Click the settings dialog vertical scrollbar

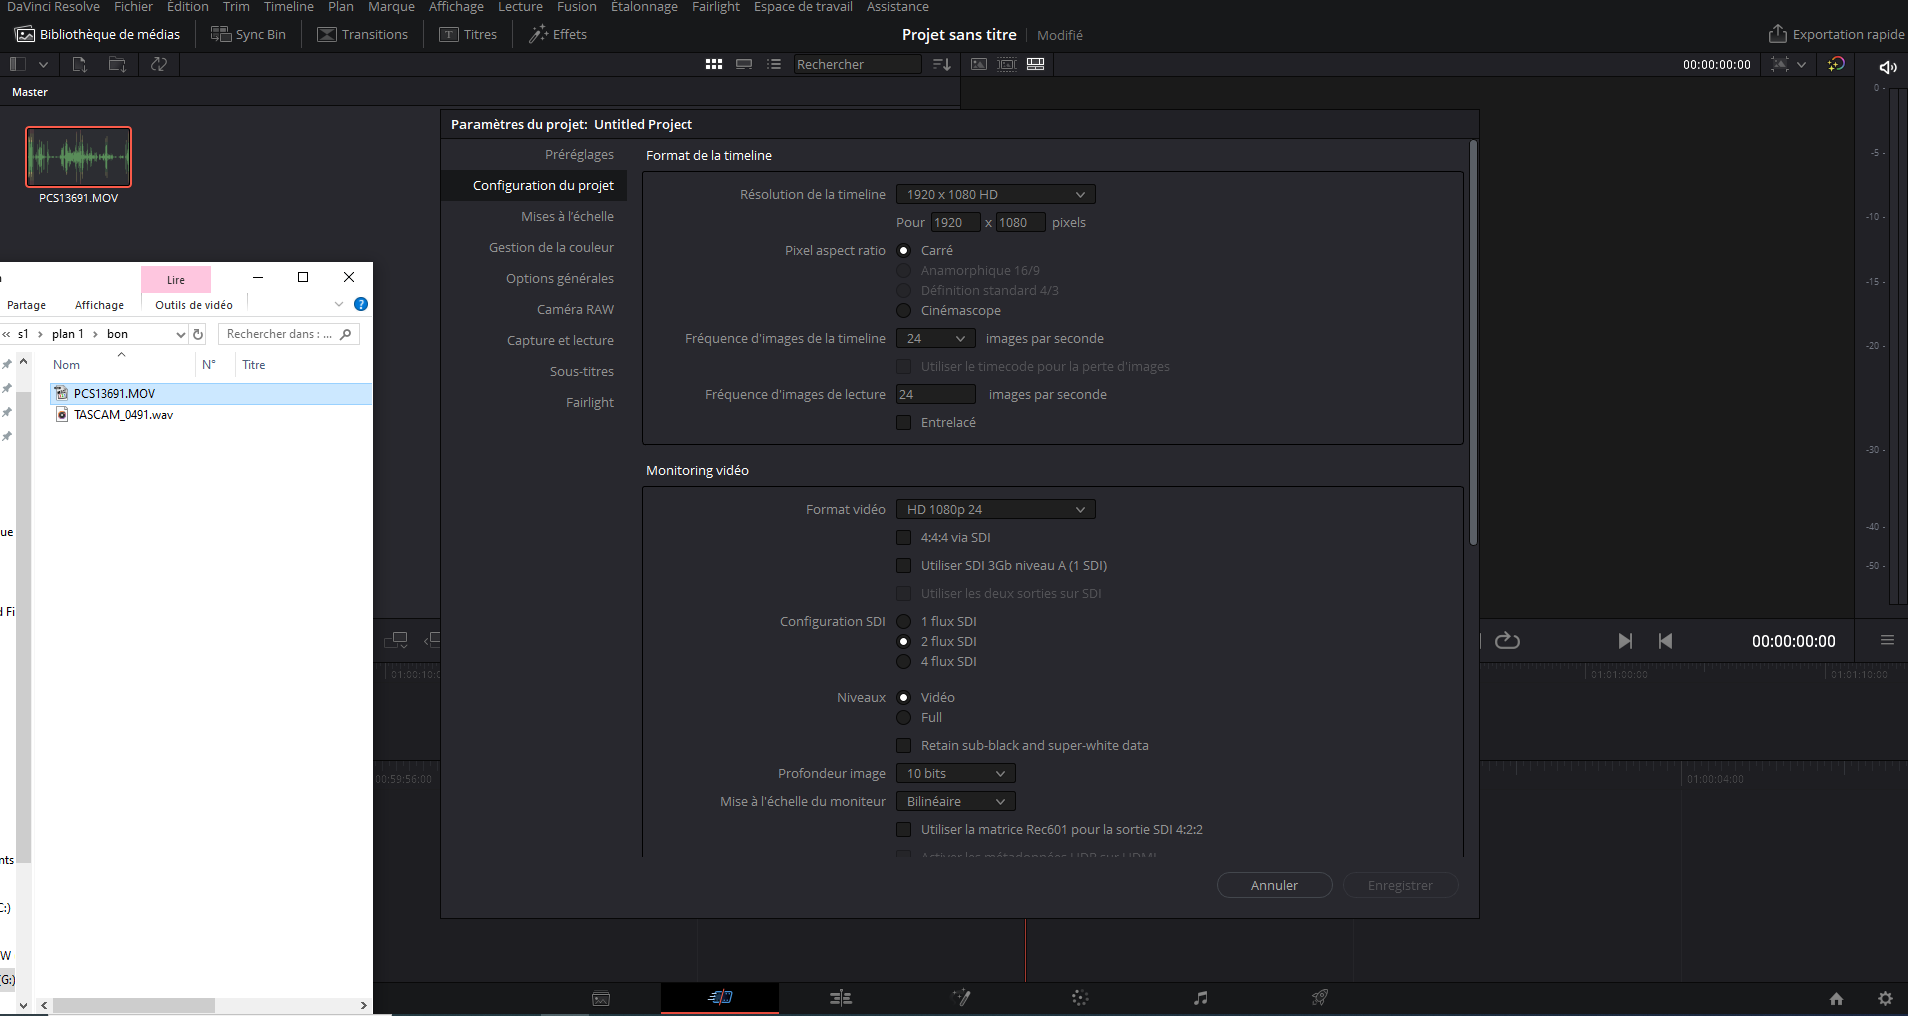[1473, 343]
